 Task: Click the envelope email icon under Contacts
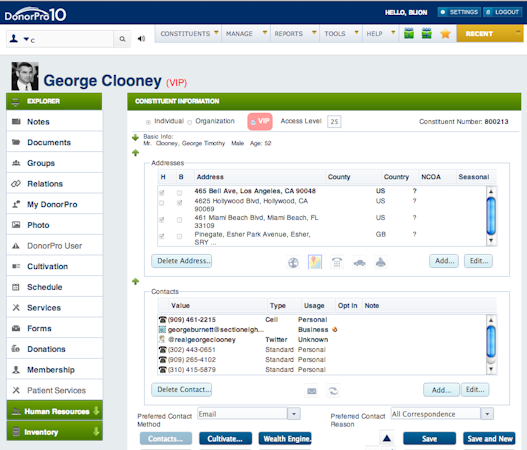coord(312,391)
